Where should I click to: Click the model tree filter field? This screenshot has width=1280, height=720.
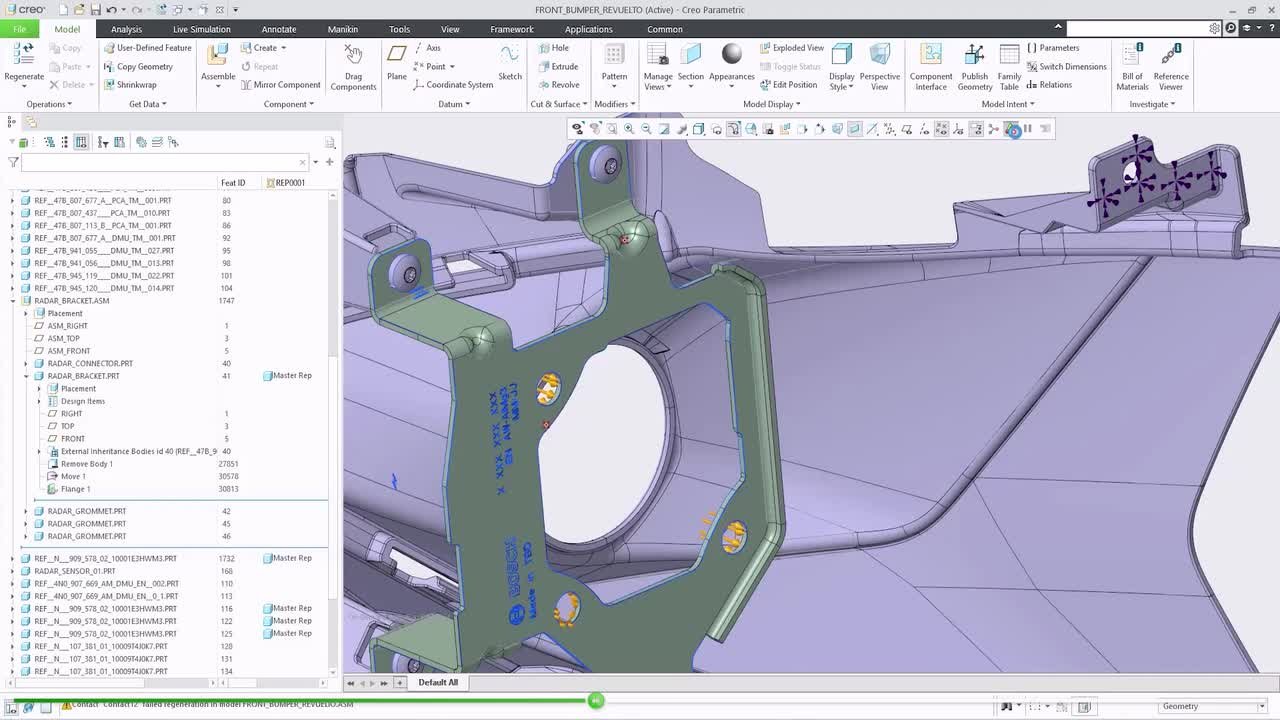164,162
